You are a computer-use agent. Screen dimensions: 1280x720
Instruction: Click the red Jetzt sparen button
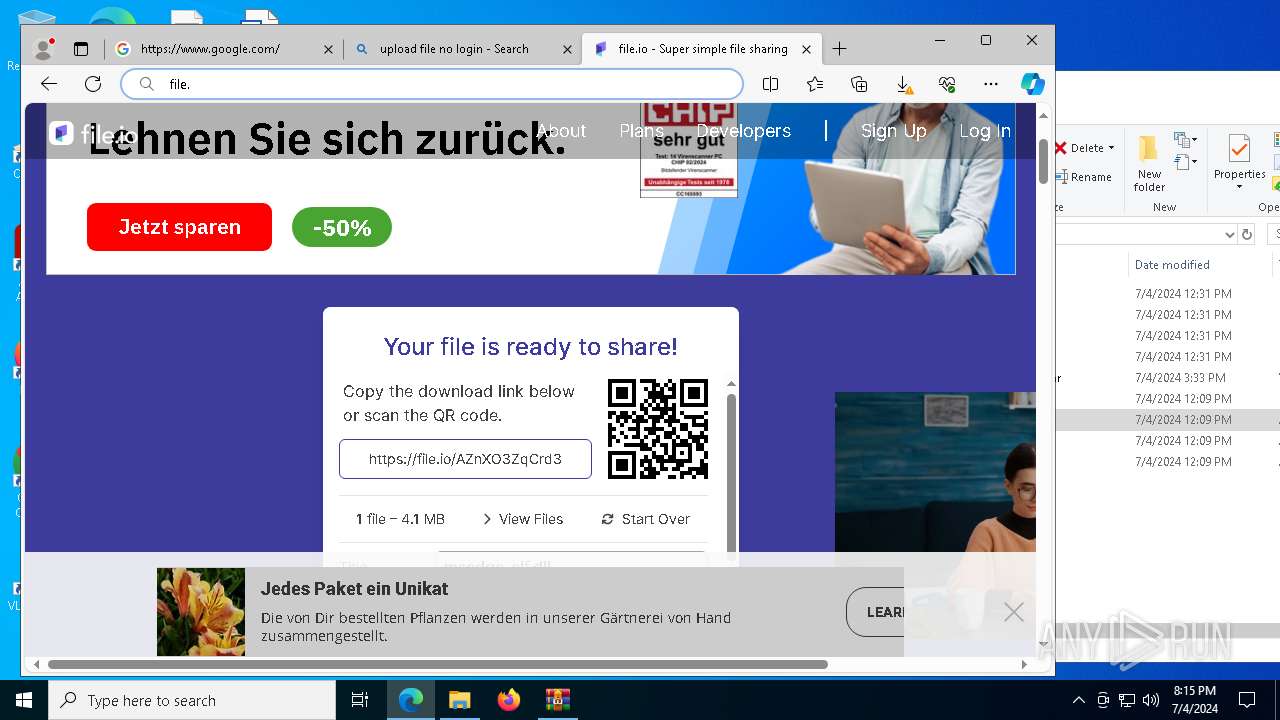pos(179,227)
